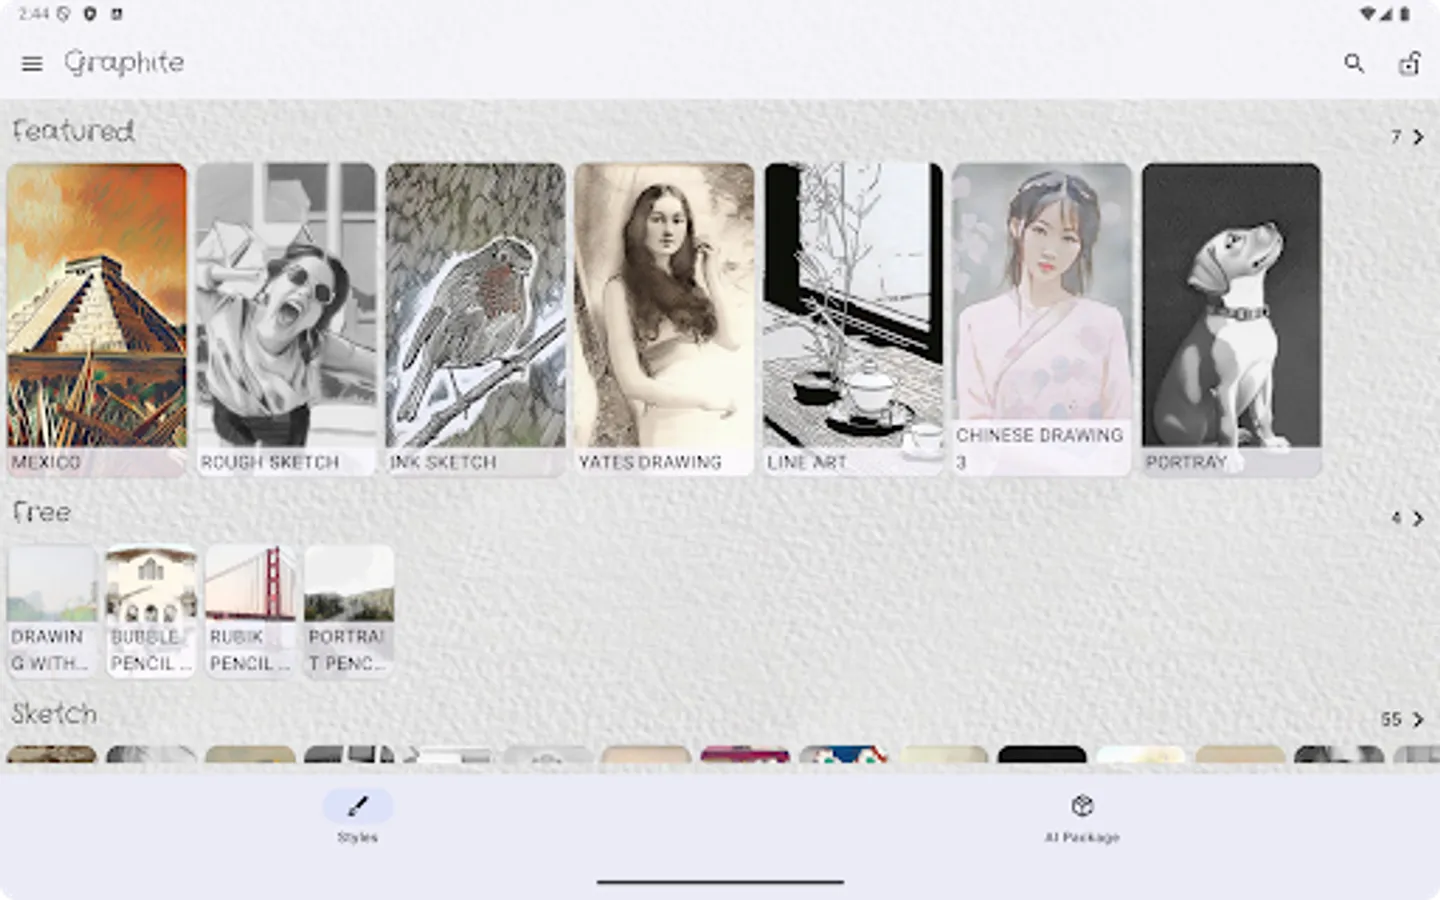
Task: Select Chinese Drawing 3 style
Action: coord(1042,319)
